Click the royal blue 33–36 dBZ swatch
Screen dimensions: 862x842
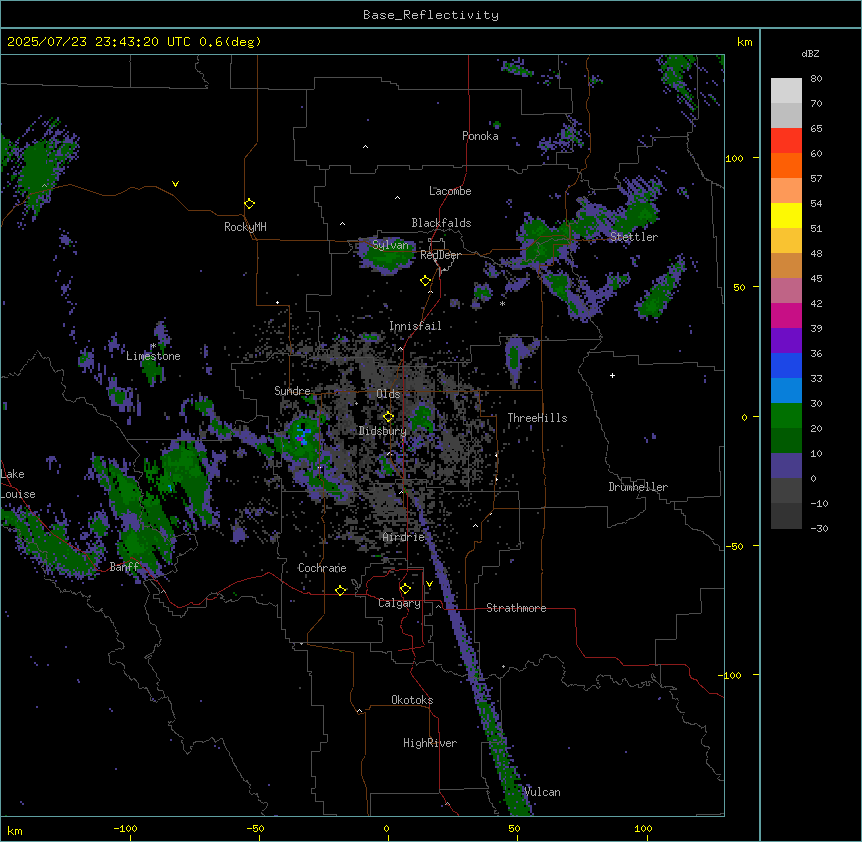[786, 365]
